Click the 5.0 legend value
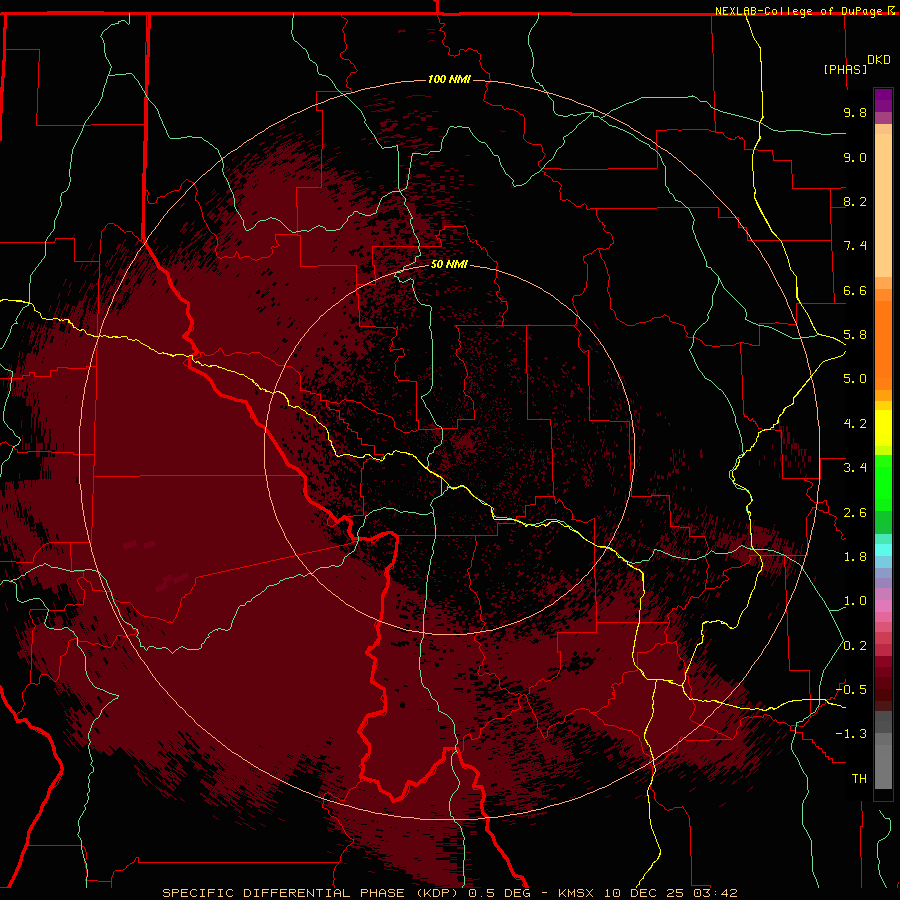The width and height of the screenshot is (900, 900). [855, 379]
